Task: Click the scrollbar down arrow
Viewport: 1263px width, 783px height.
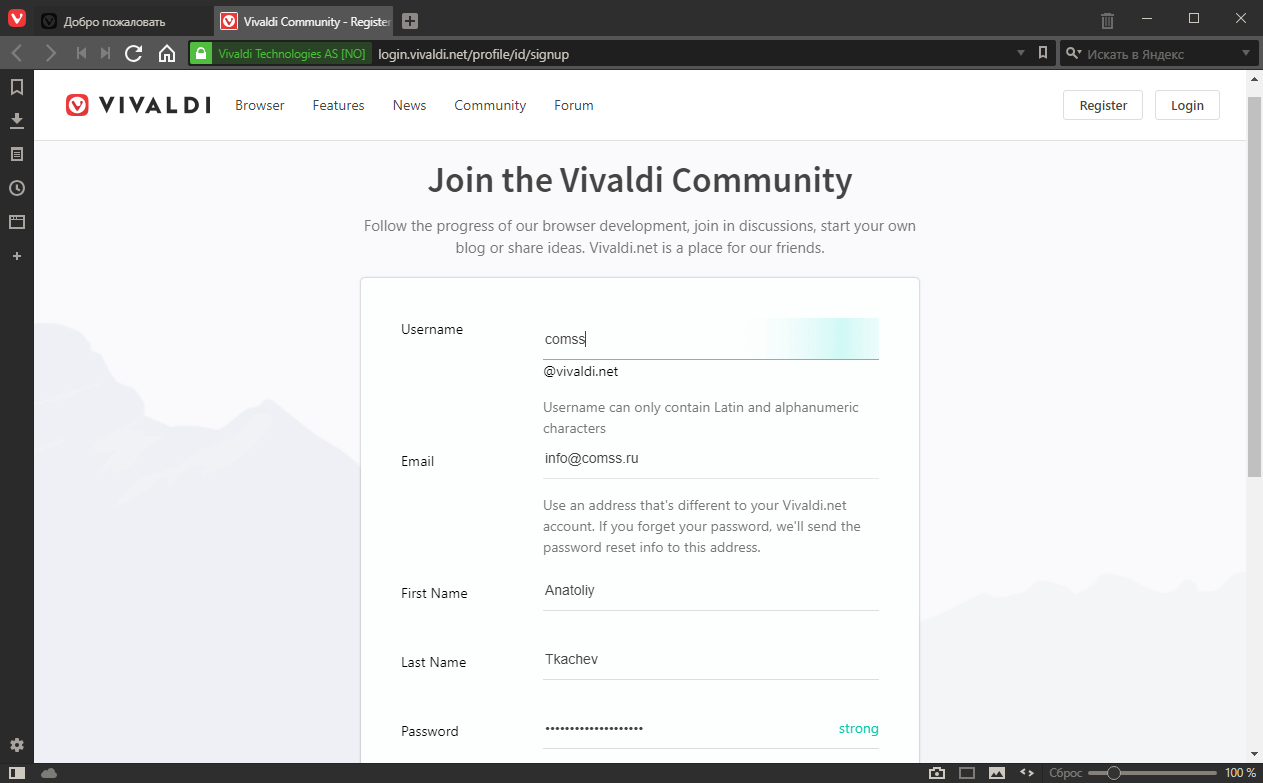Action: (1255, 755)
